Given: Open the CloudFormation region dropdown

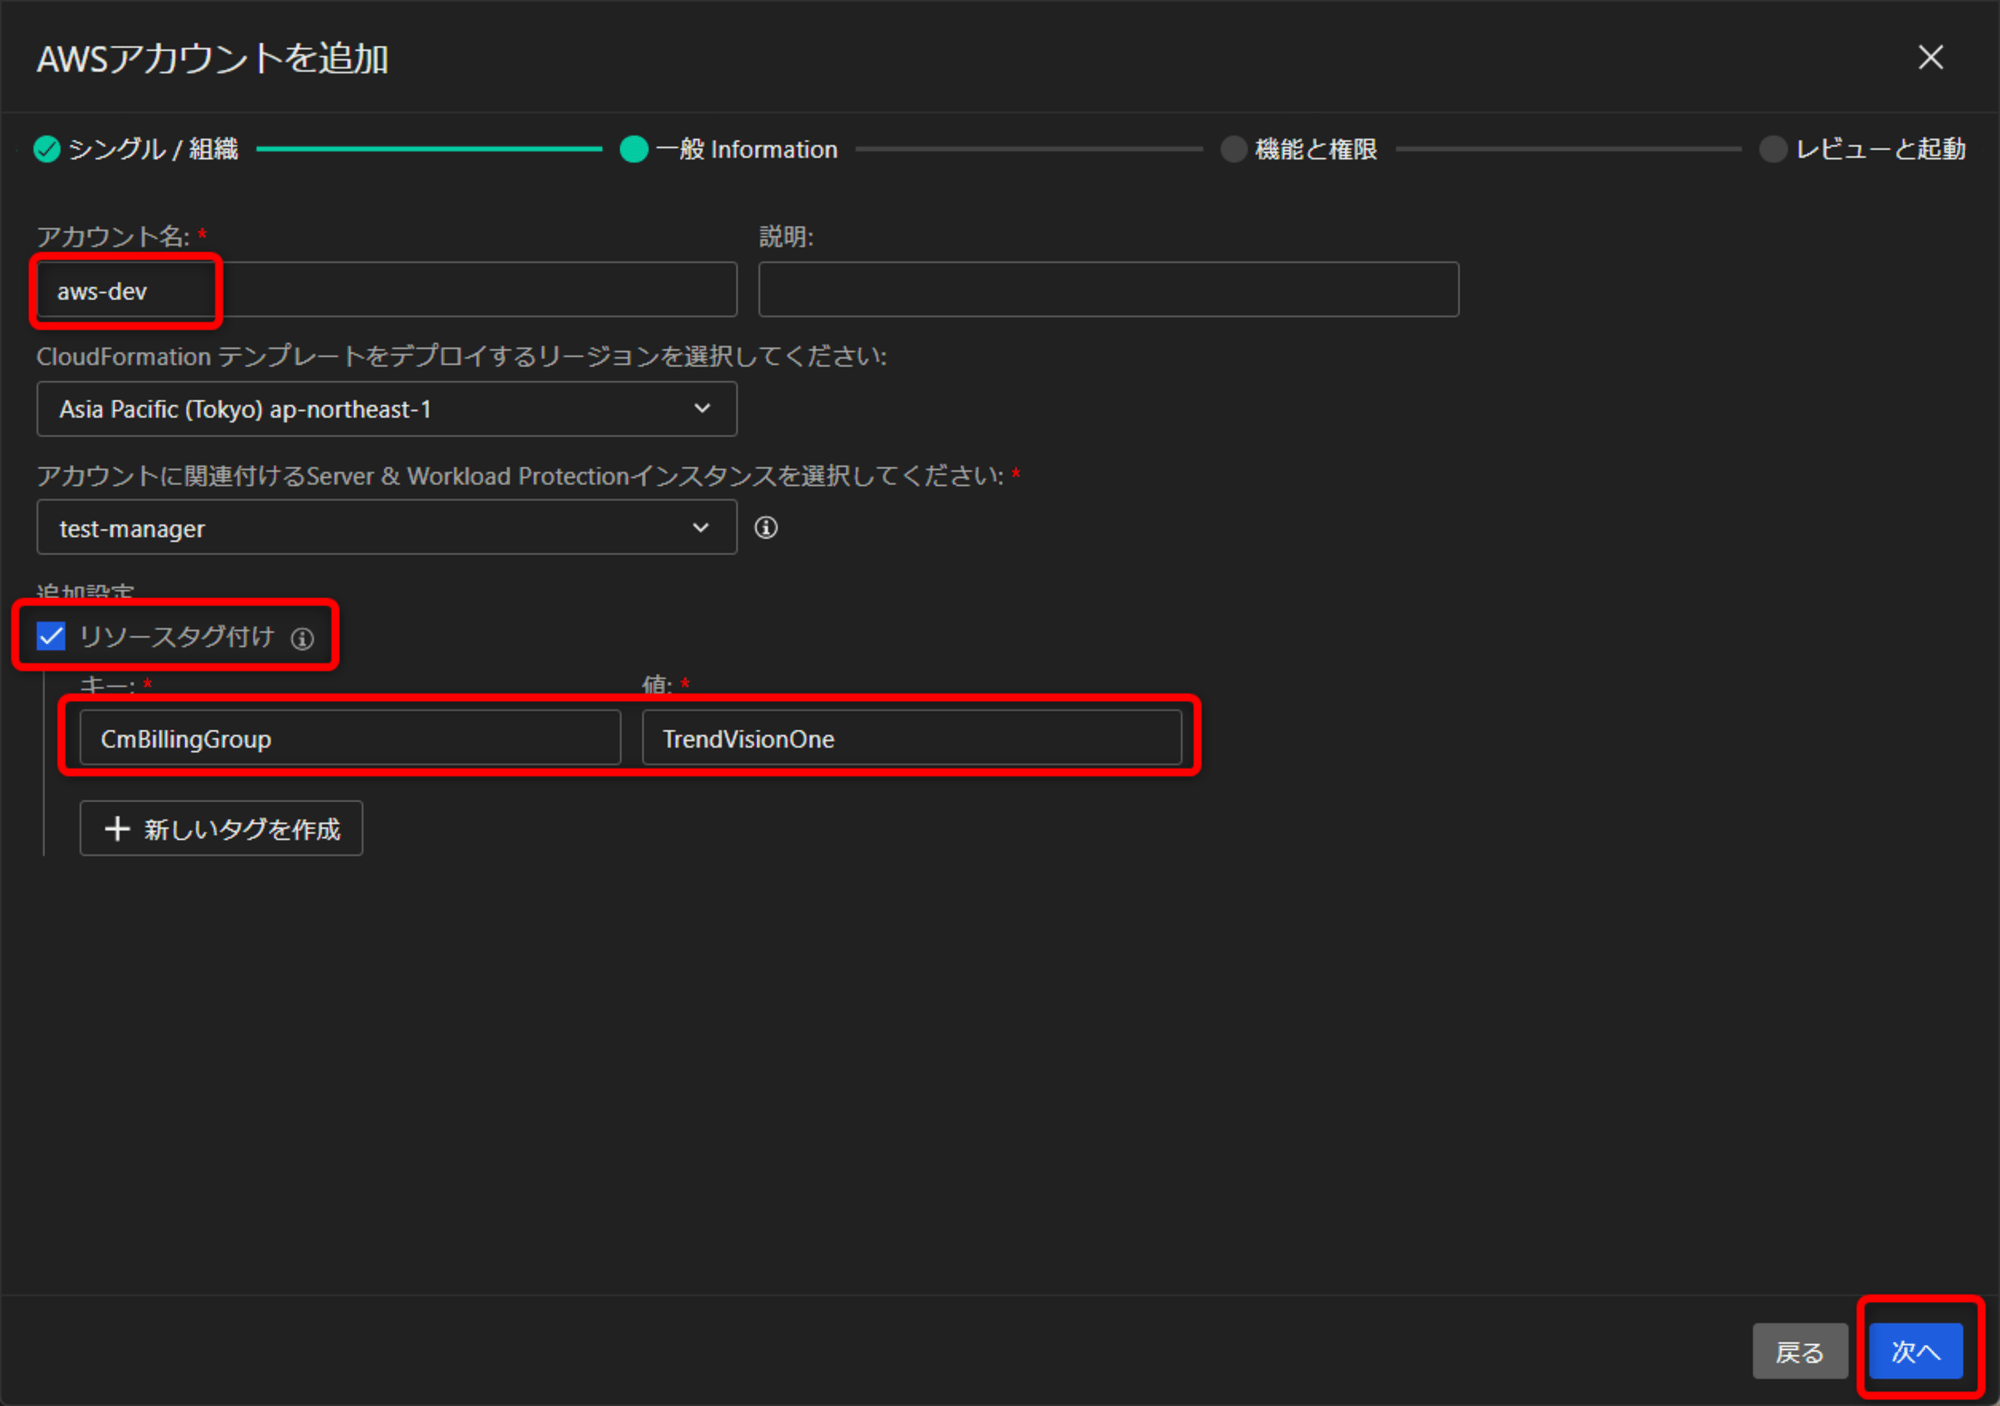Looking at the screenshot, I should click(387, 409).
